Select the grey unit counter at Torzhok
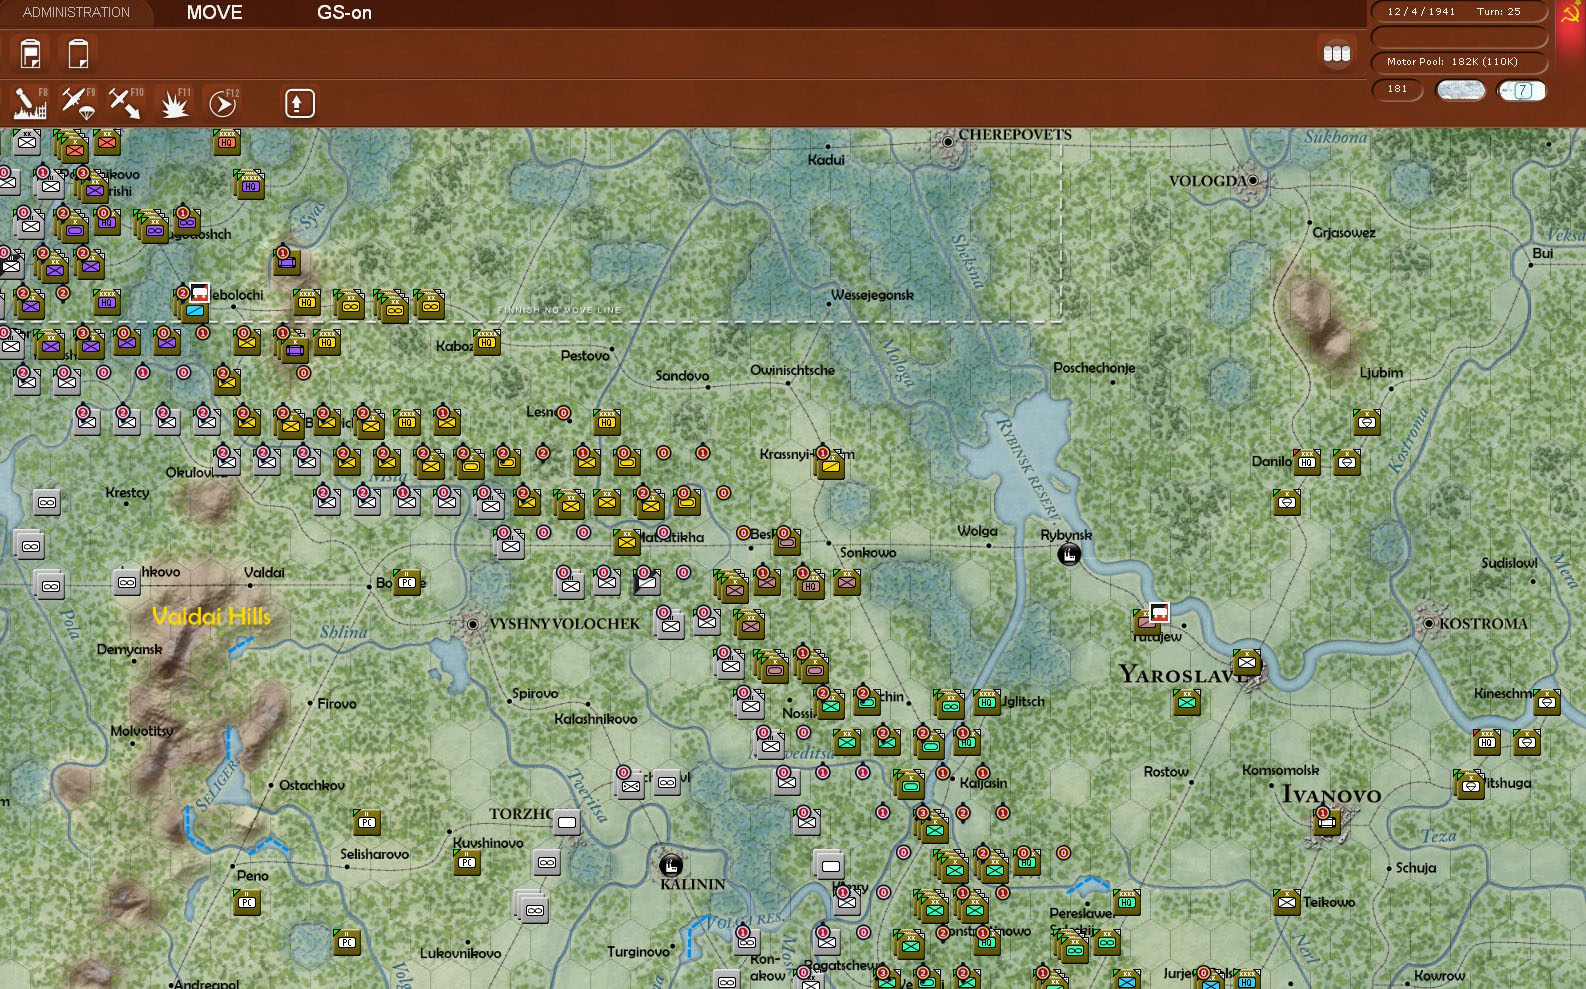This screenshot has height=989, width=1586. (566, 822)
